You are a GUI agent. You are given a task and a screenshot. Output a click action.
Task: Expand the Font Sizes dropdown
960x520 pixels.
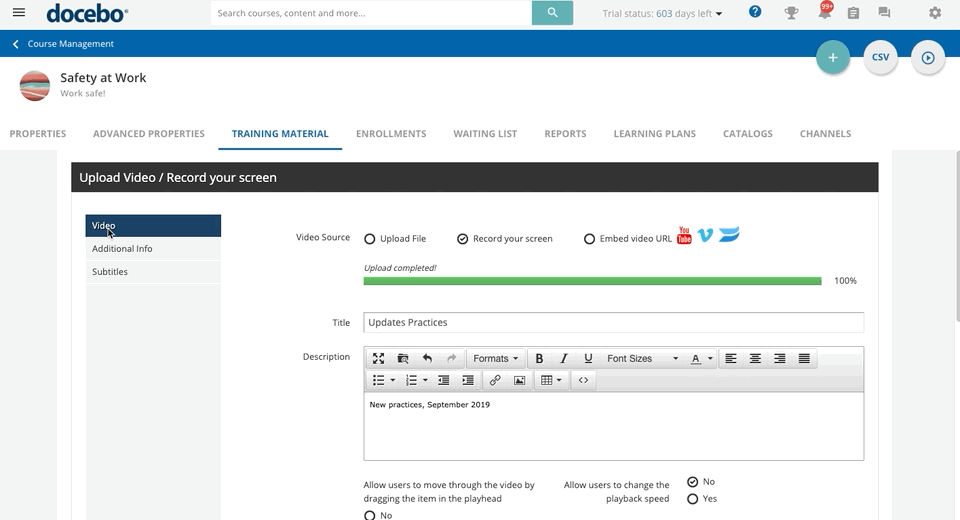pos(642,358)
